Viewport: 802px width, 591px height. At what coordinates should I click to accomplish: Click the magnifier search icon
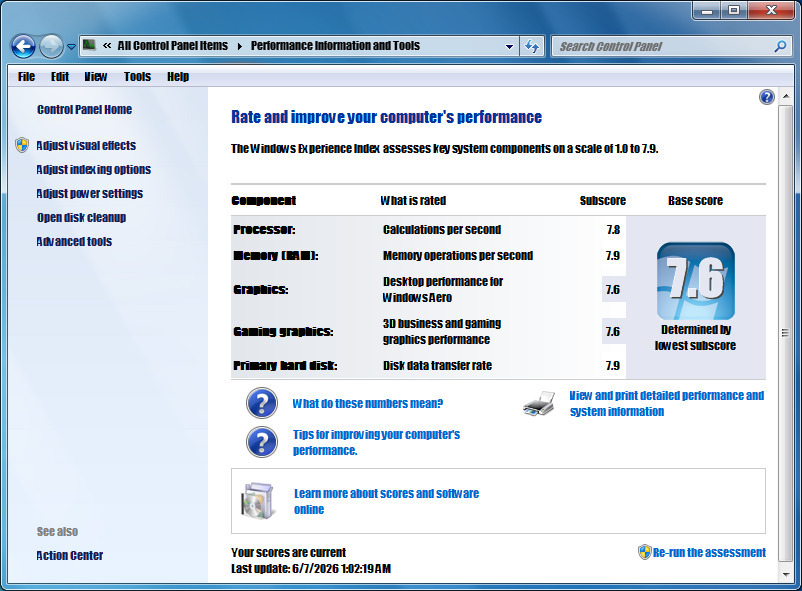pos(780,47)
